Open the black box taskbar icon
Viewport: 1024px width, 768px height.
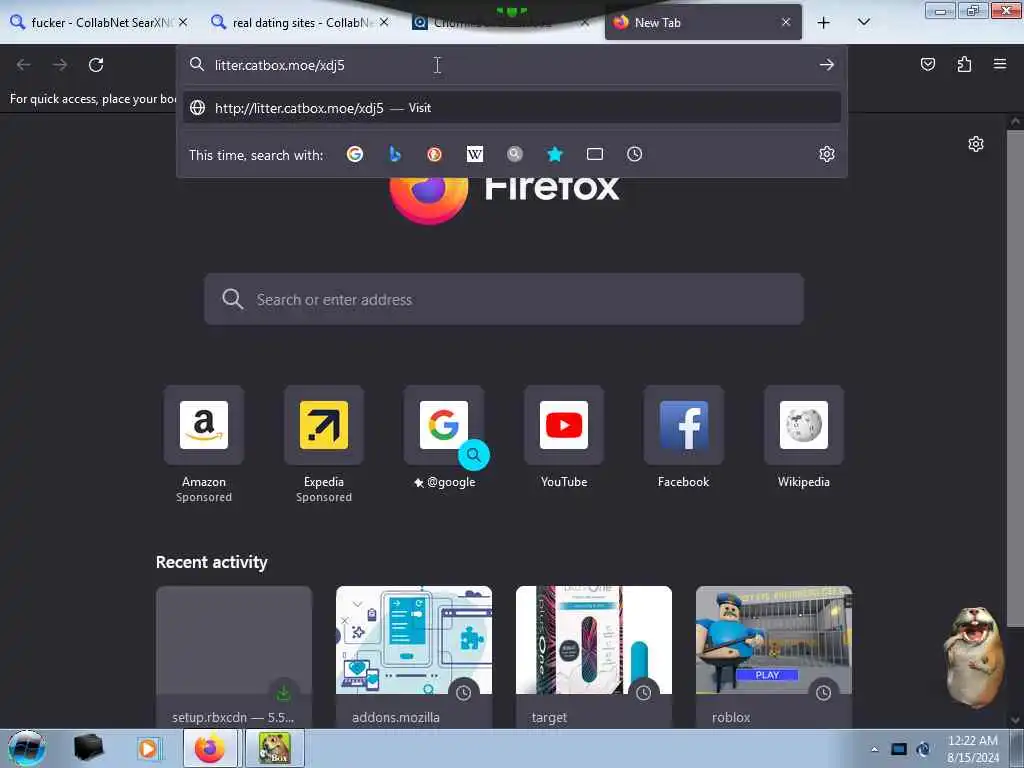(x=88, y=748)
